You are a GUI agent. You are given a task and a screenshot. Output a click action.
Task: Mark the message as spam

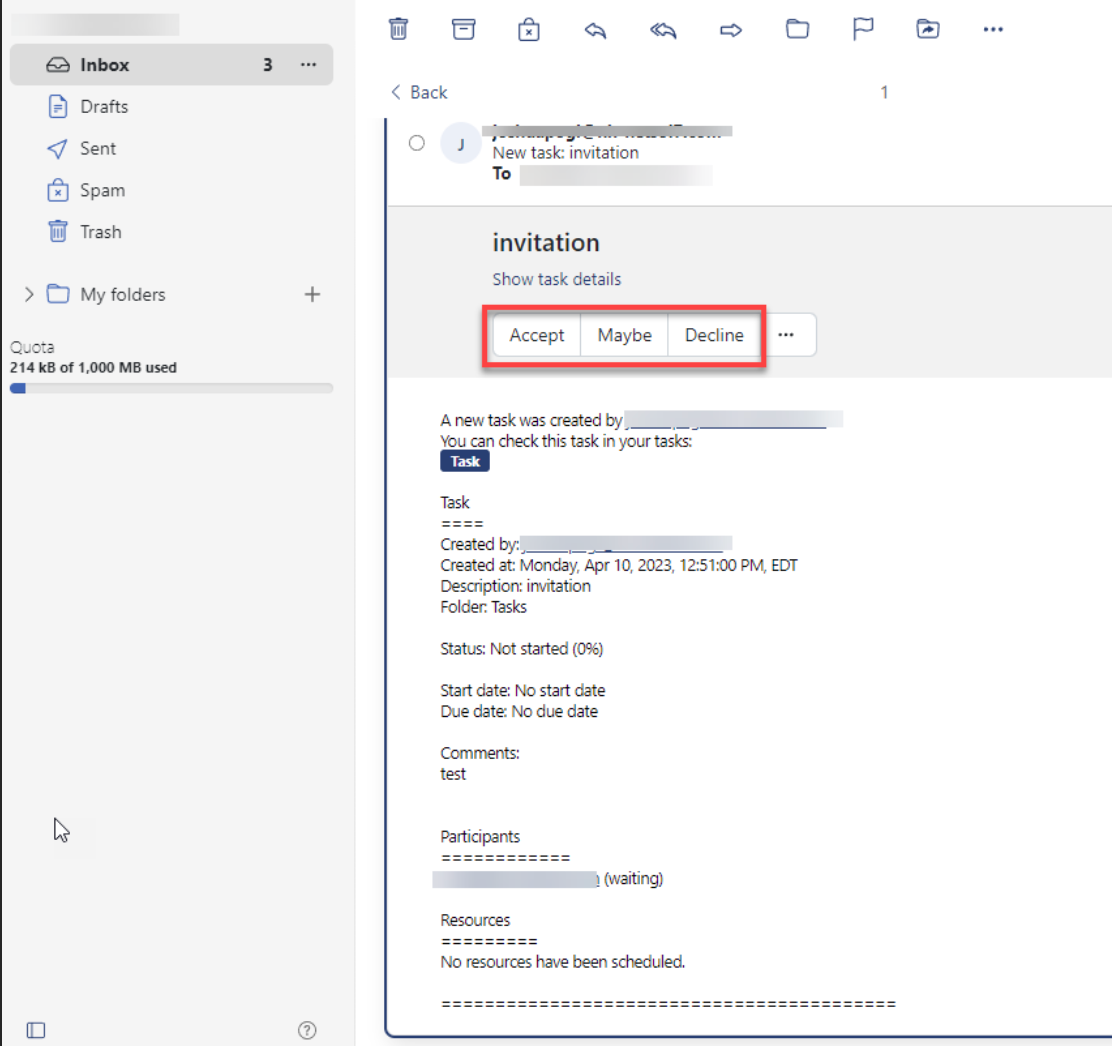click(528, 29)
